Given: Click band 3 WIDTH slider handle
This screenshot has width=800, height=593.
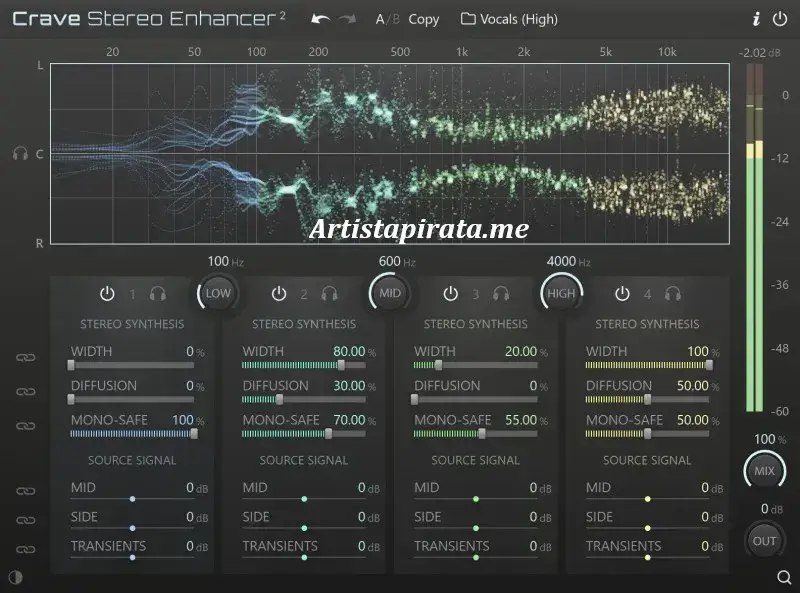Looking at the screenshot, I should click(x=438, y=365).
